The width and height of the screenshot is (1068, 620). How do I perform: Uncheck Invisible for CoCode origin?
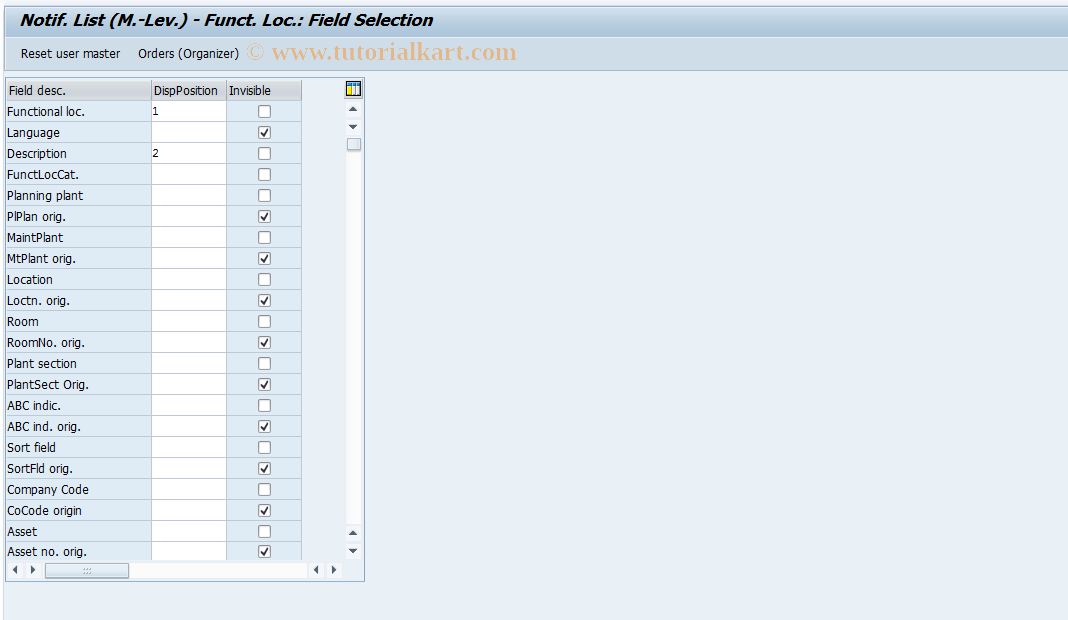(x=264, y=511)
